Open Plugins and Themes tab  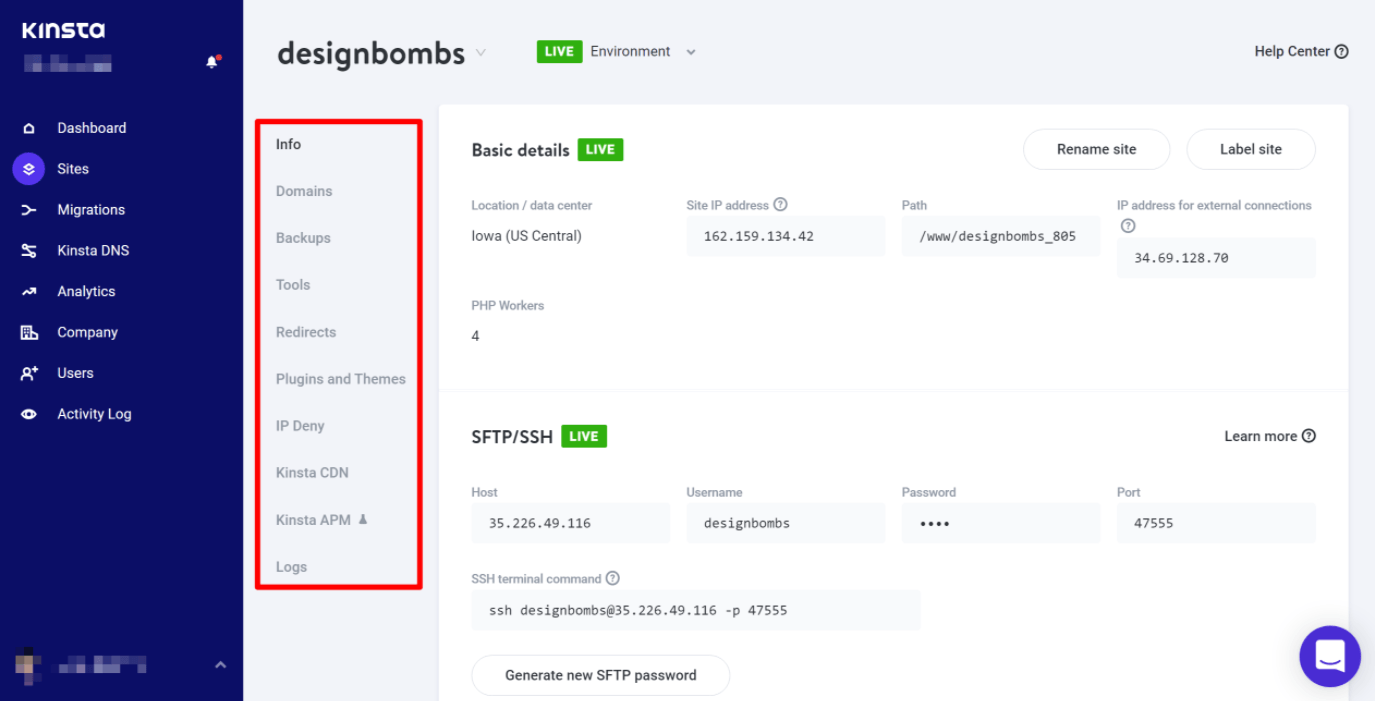(x=341, y=379)
